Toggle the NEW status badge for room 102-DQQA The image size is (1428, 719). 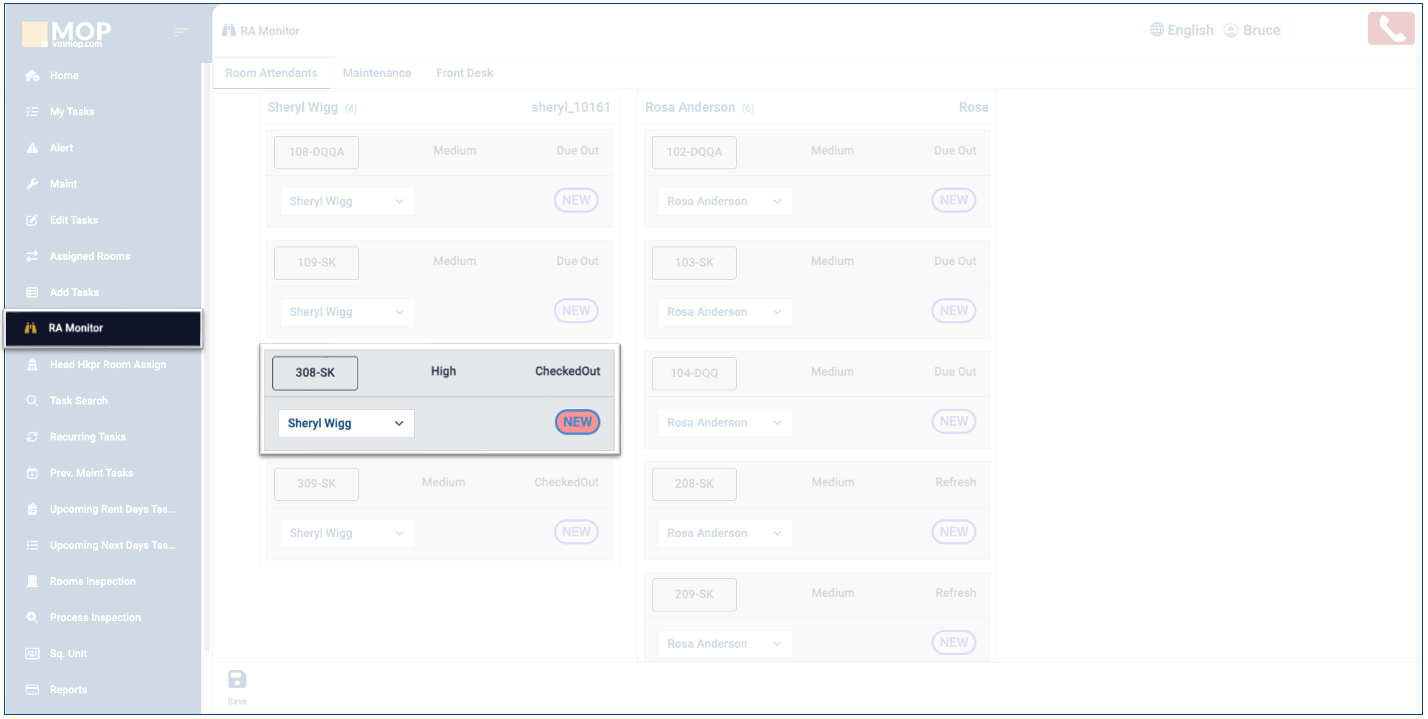(953, 200)
